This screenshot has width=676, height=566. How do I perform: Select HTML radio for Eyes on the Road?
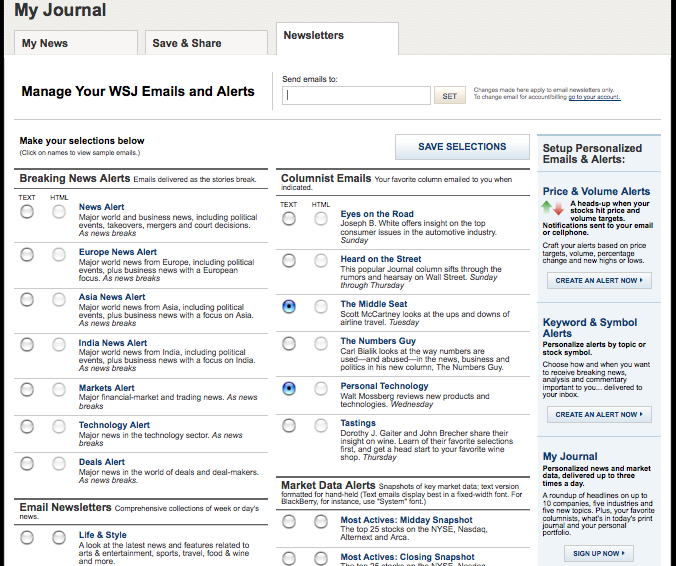(x=321, y=219)
